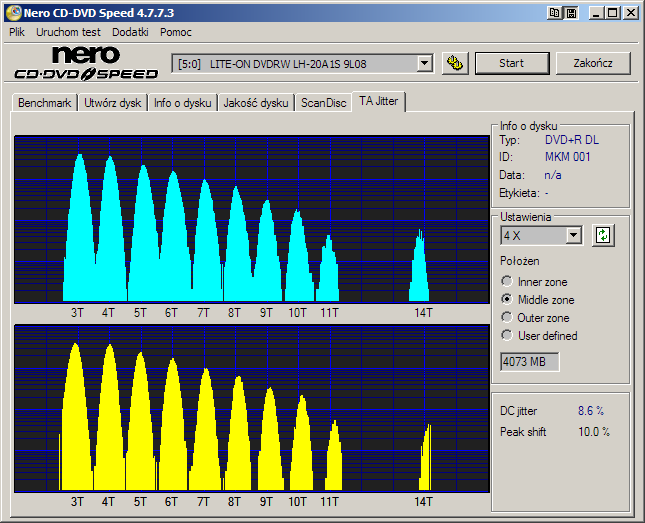
Task: Click the DC jitter 8.6 % value
Action: tap(591, 411)
